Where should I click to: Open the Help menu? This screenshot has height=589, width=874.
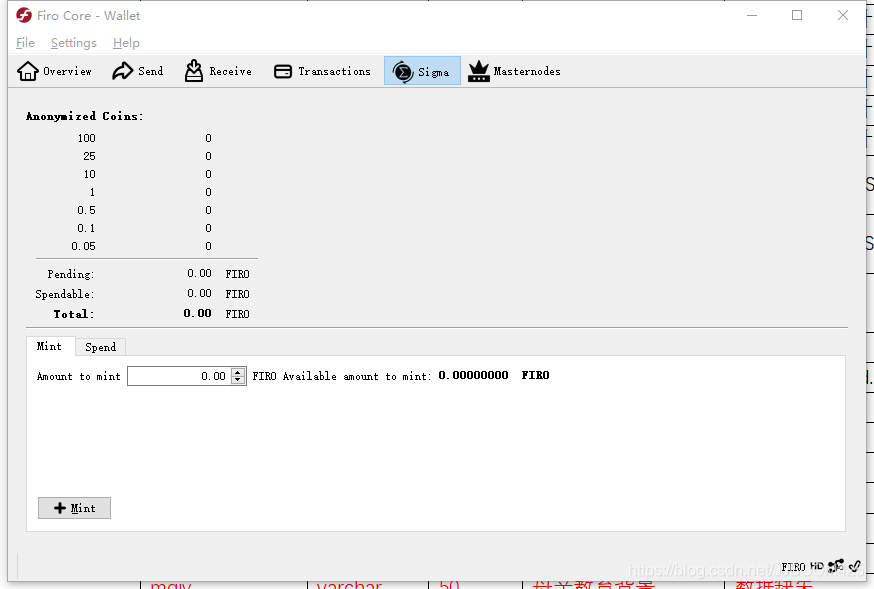126,43
